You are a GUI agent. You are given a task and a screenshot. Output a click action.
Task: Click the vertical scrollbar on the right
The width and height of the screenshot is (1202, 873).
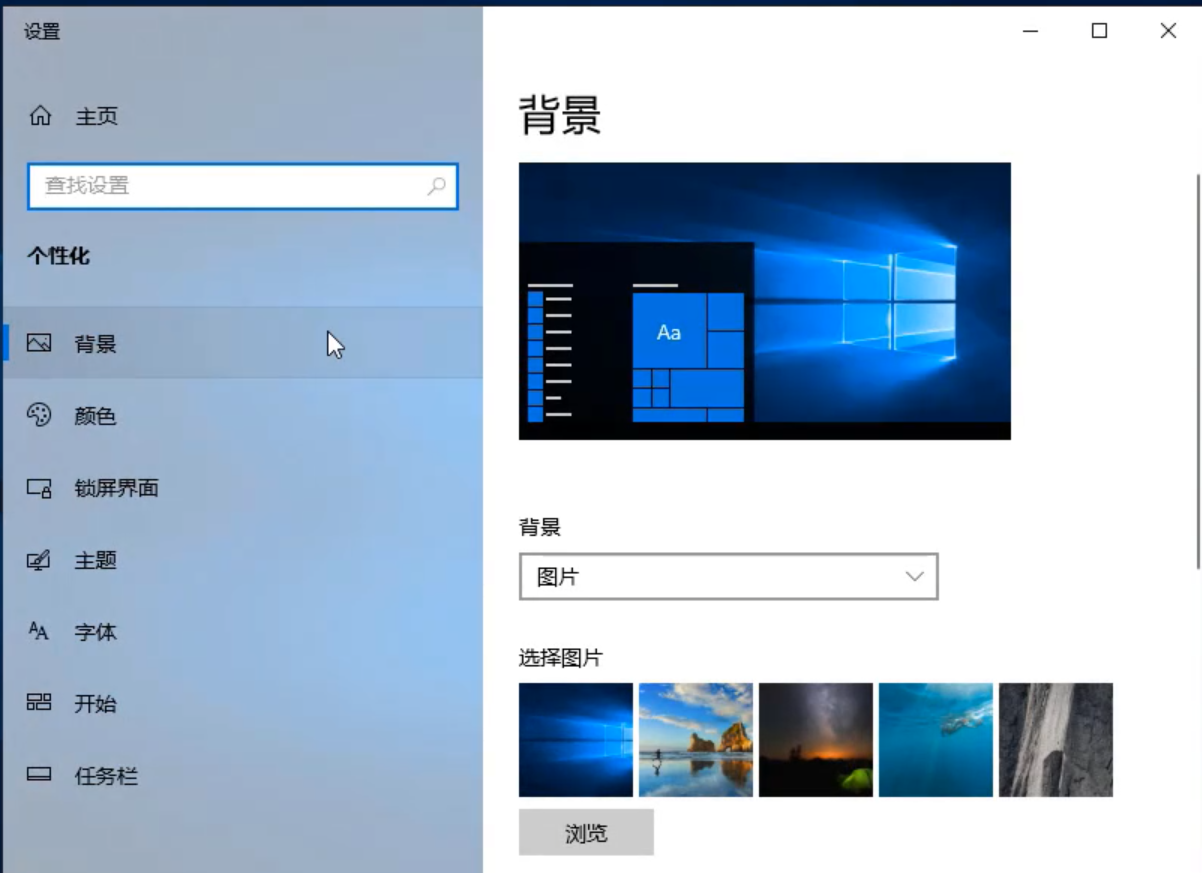(x=1197, y=370)
